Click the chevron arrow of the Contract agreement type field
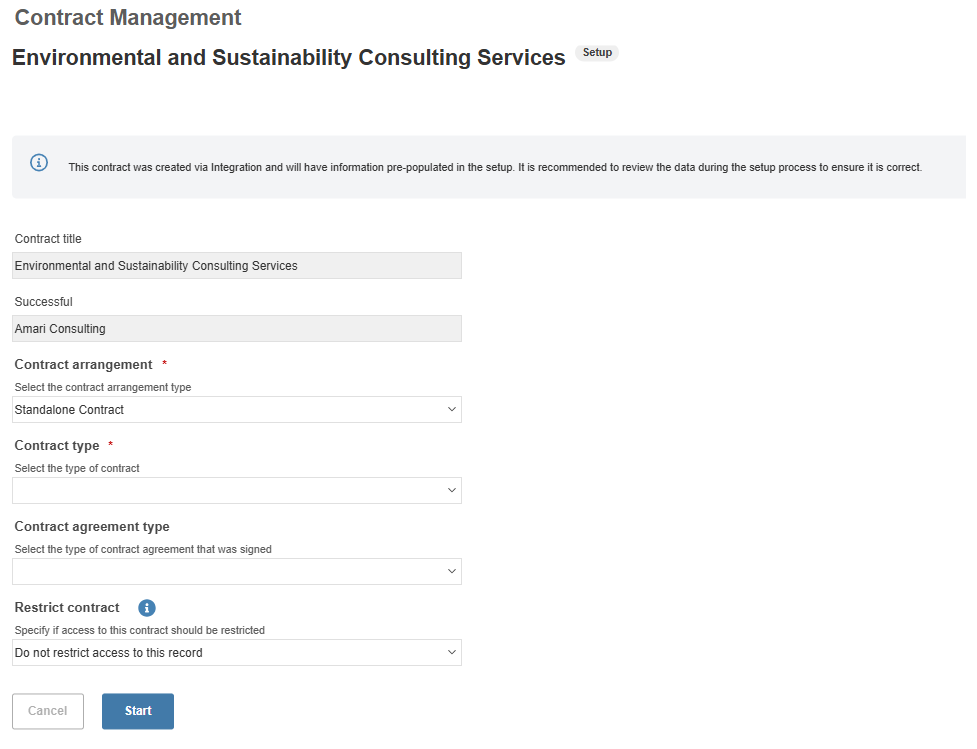 [452, 571]
